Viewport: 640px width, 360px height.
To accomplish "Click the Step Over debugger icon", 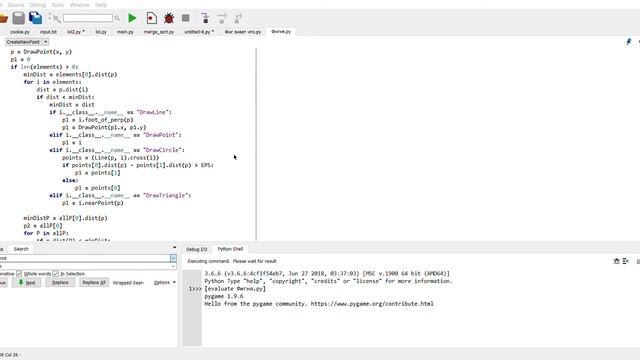I will 222,18.
